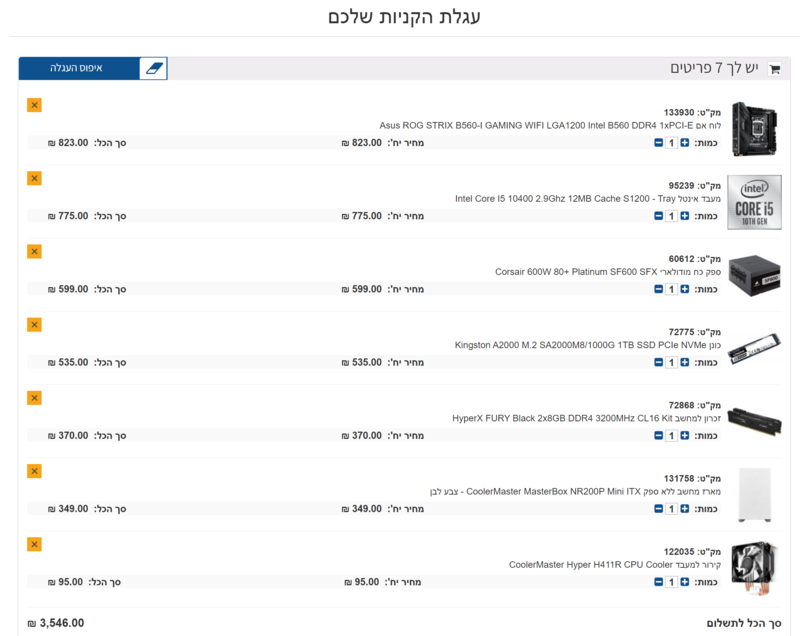Screen dimensions: 800x636
Task: Open Intel Core I5 10400 2.9Ghz product link
Action: [588, 199]
